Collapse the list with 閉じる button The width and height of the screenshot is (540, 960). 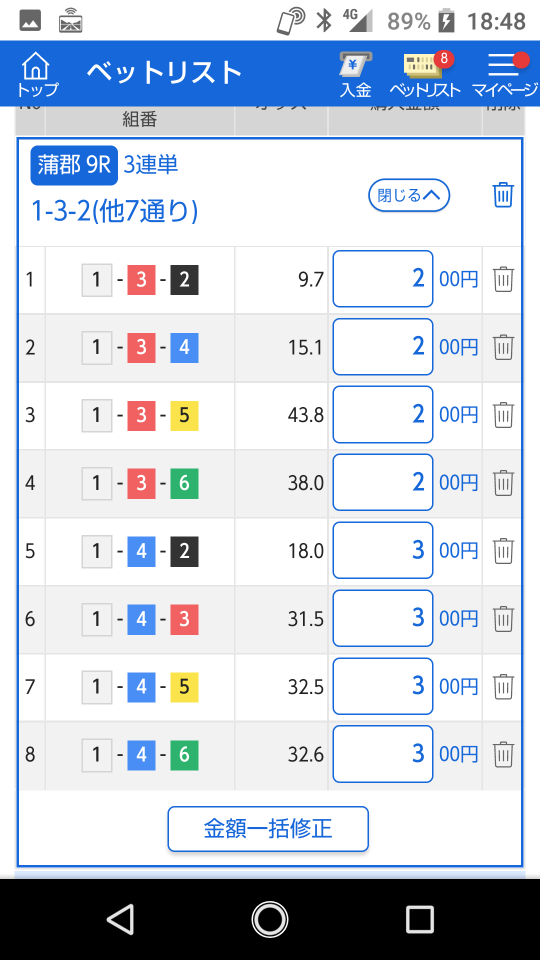(x=409, y=196)
